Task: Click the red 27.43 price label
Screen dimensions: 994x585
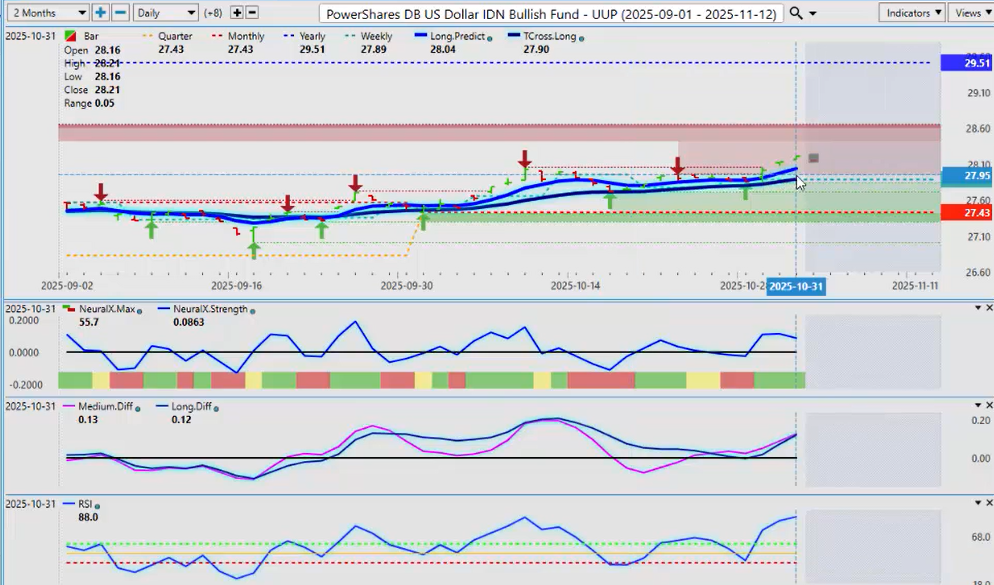Action: tap(975, 213)
